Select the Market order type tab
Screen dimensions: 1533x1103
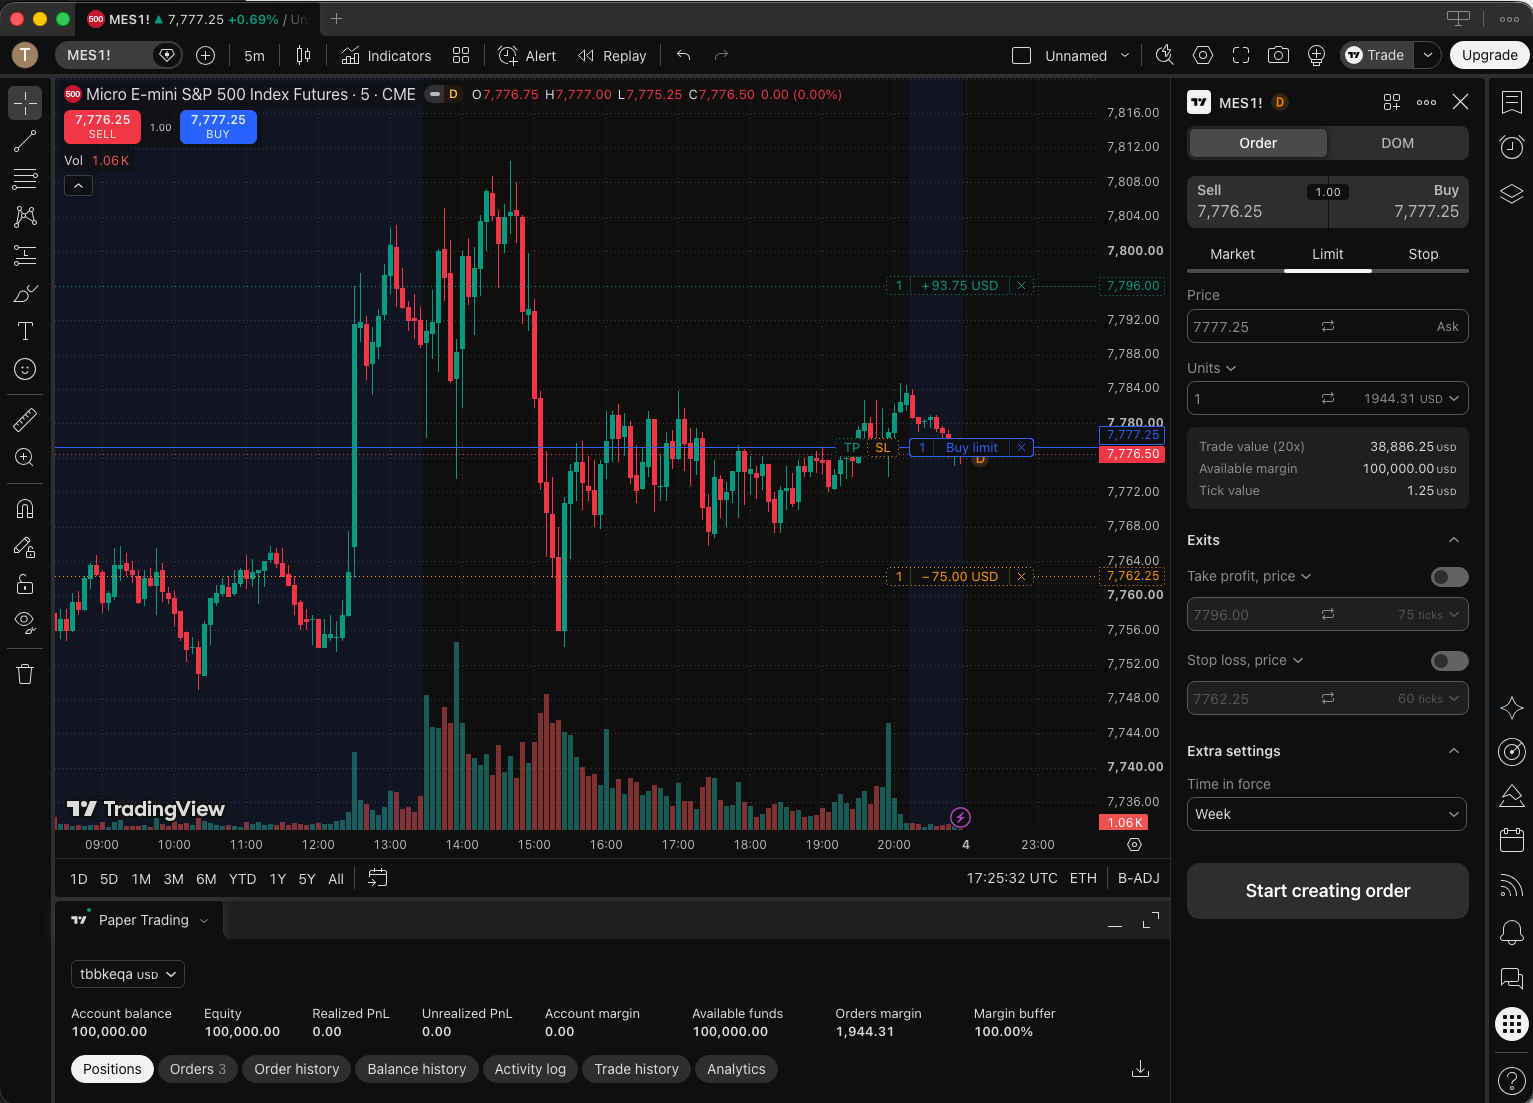(1232, 254)
